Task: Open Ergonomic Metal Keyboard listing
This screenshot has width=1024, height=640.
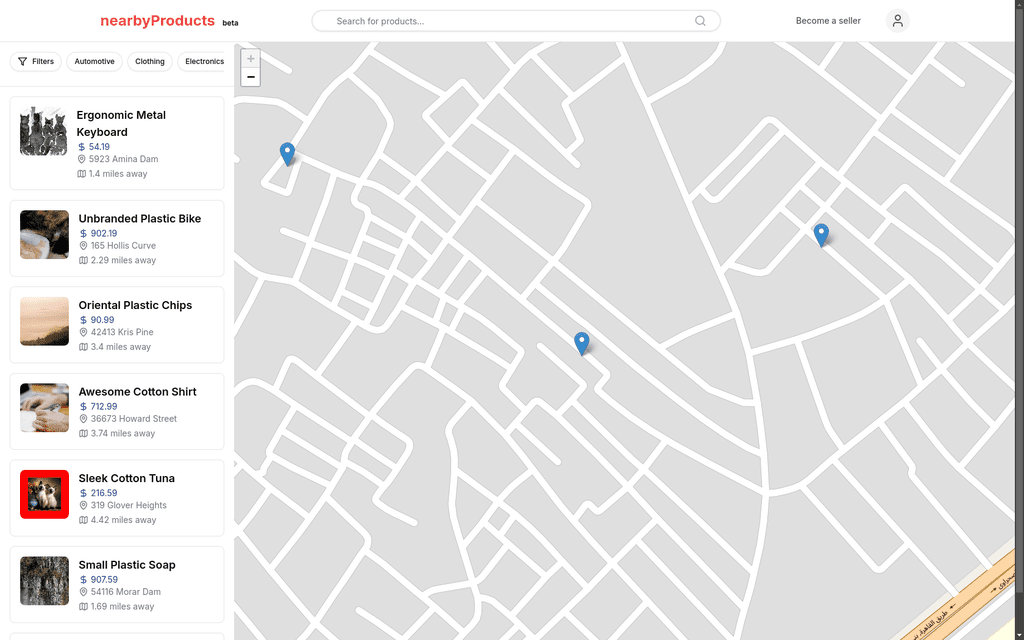Action: coord(117,143)
